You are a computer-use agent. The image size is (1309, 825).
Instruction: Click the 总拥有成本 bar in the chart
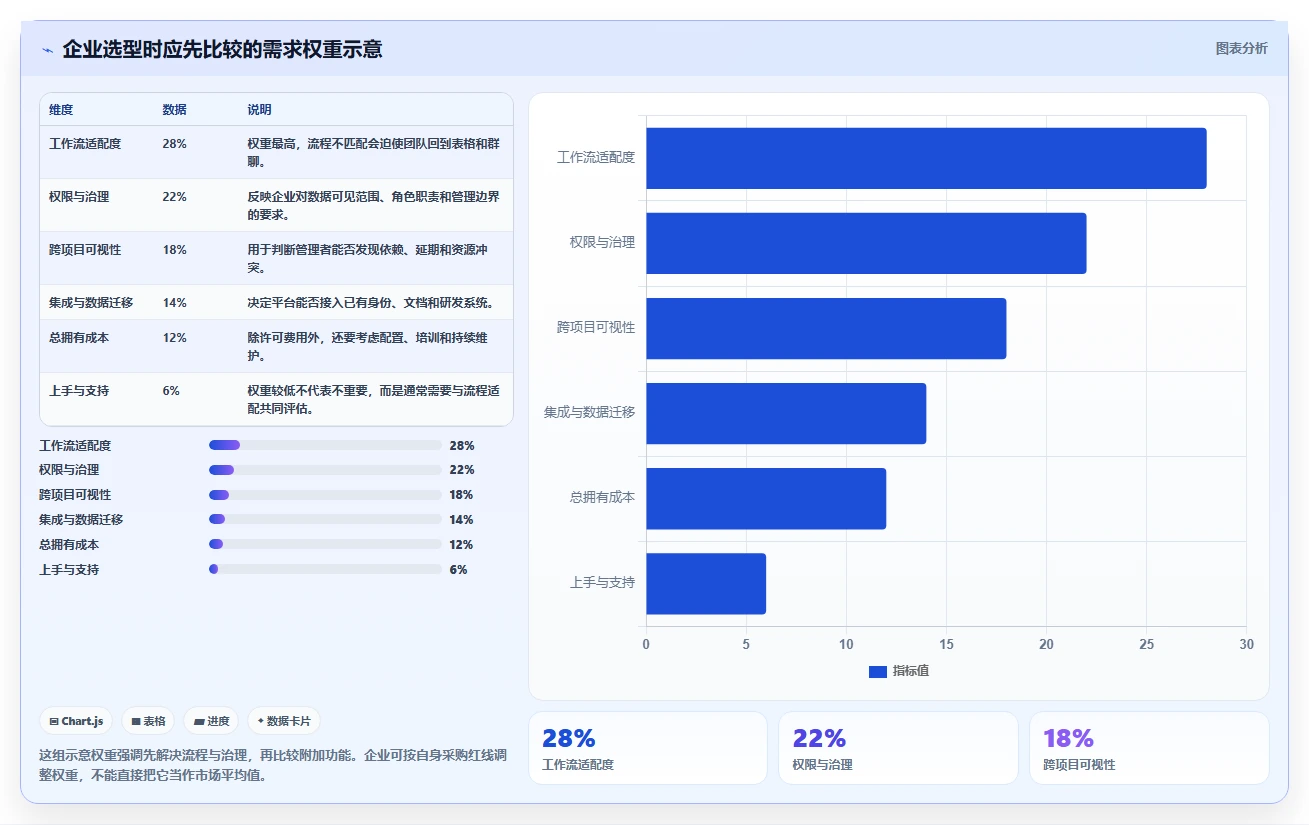tap(766, 498)
